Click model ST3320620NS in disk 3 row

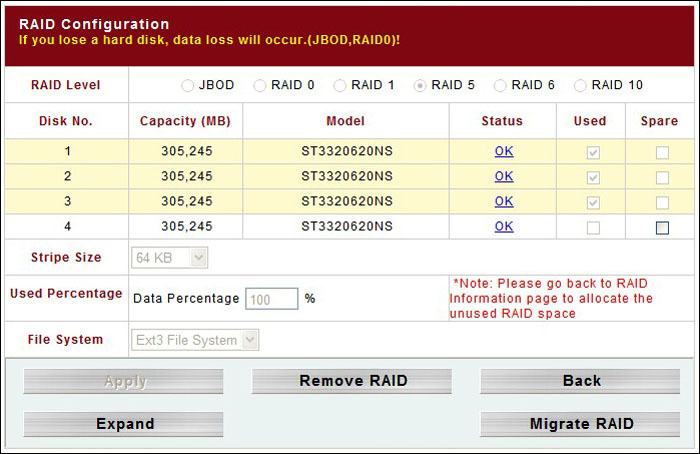coord(347,201)
